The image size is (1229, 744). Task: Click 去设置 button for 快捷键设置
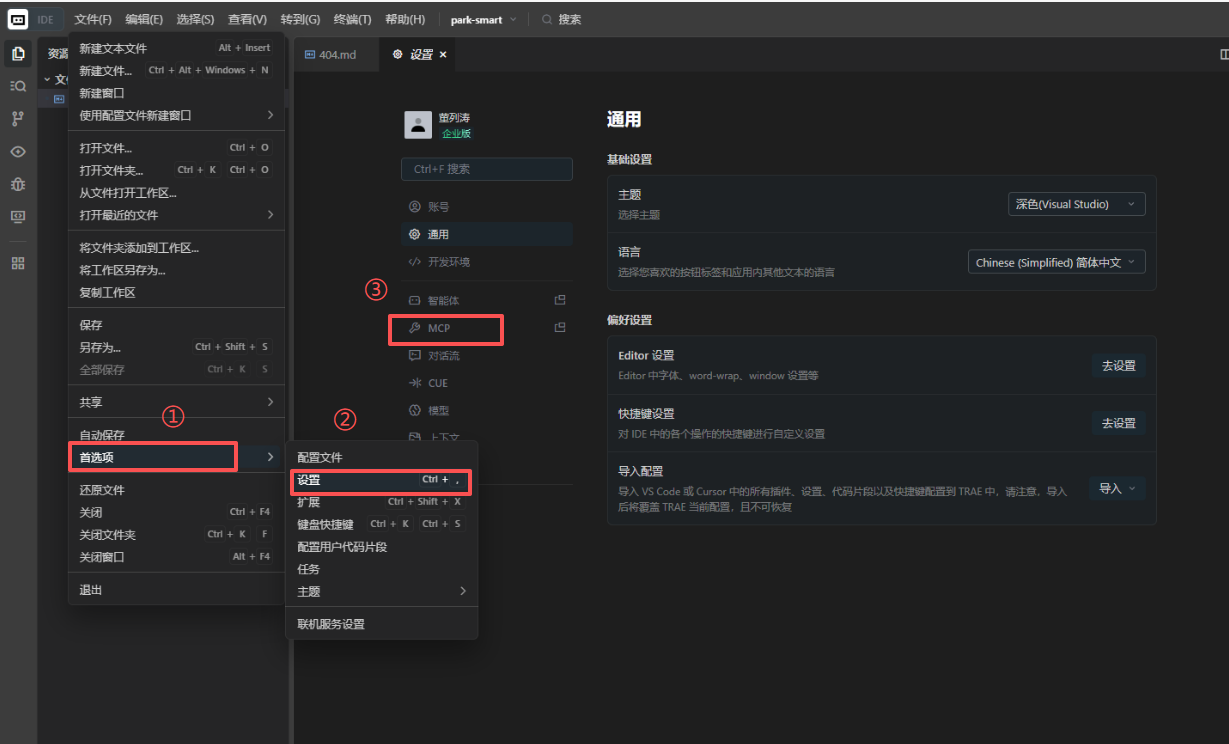[x=1118, y=423]
